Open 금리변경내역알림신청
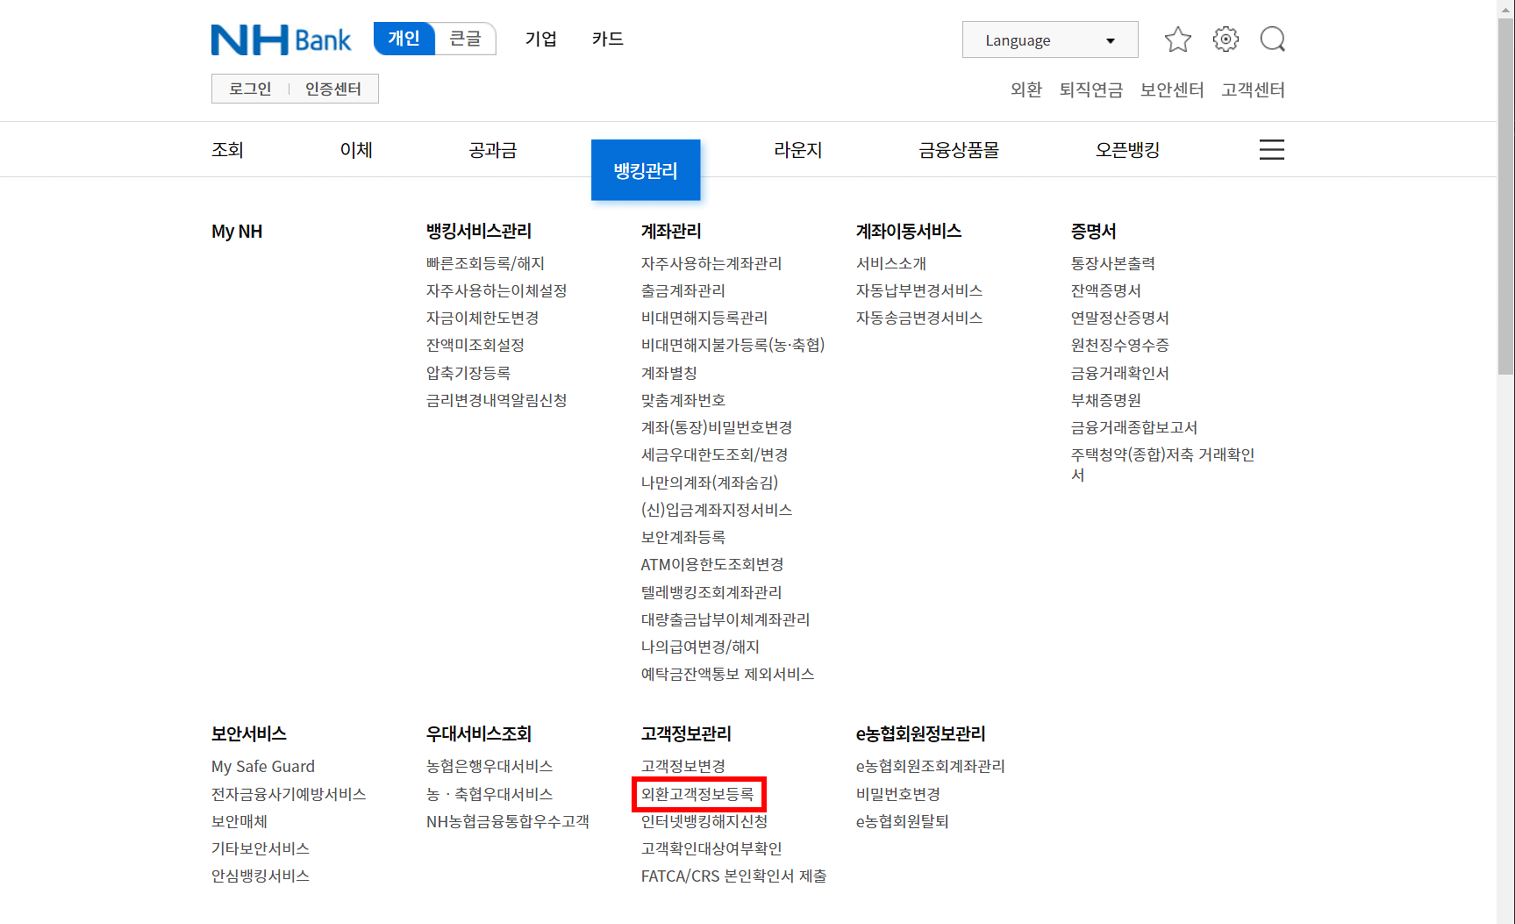Viewport: 1515px width, 924px height. pos(496,399)
